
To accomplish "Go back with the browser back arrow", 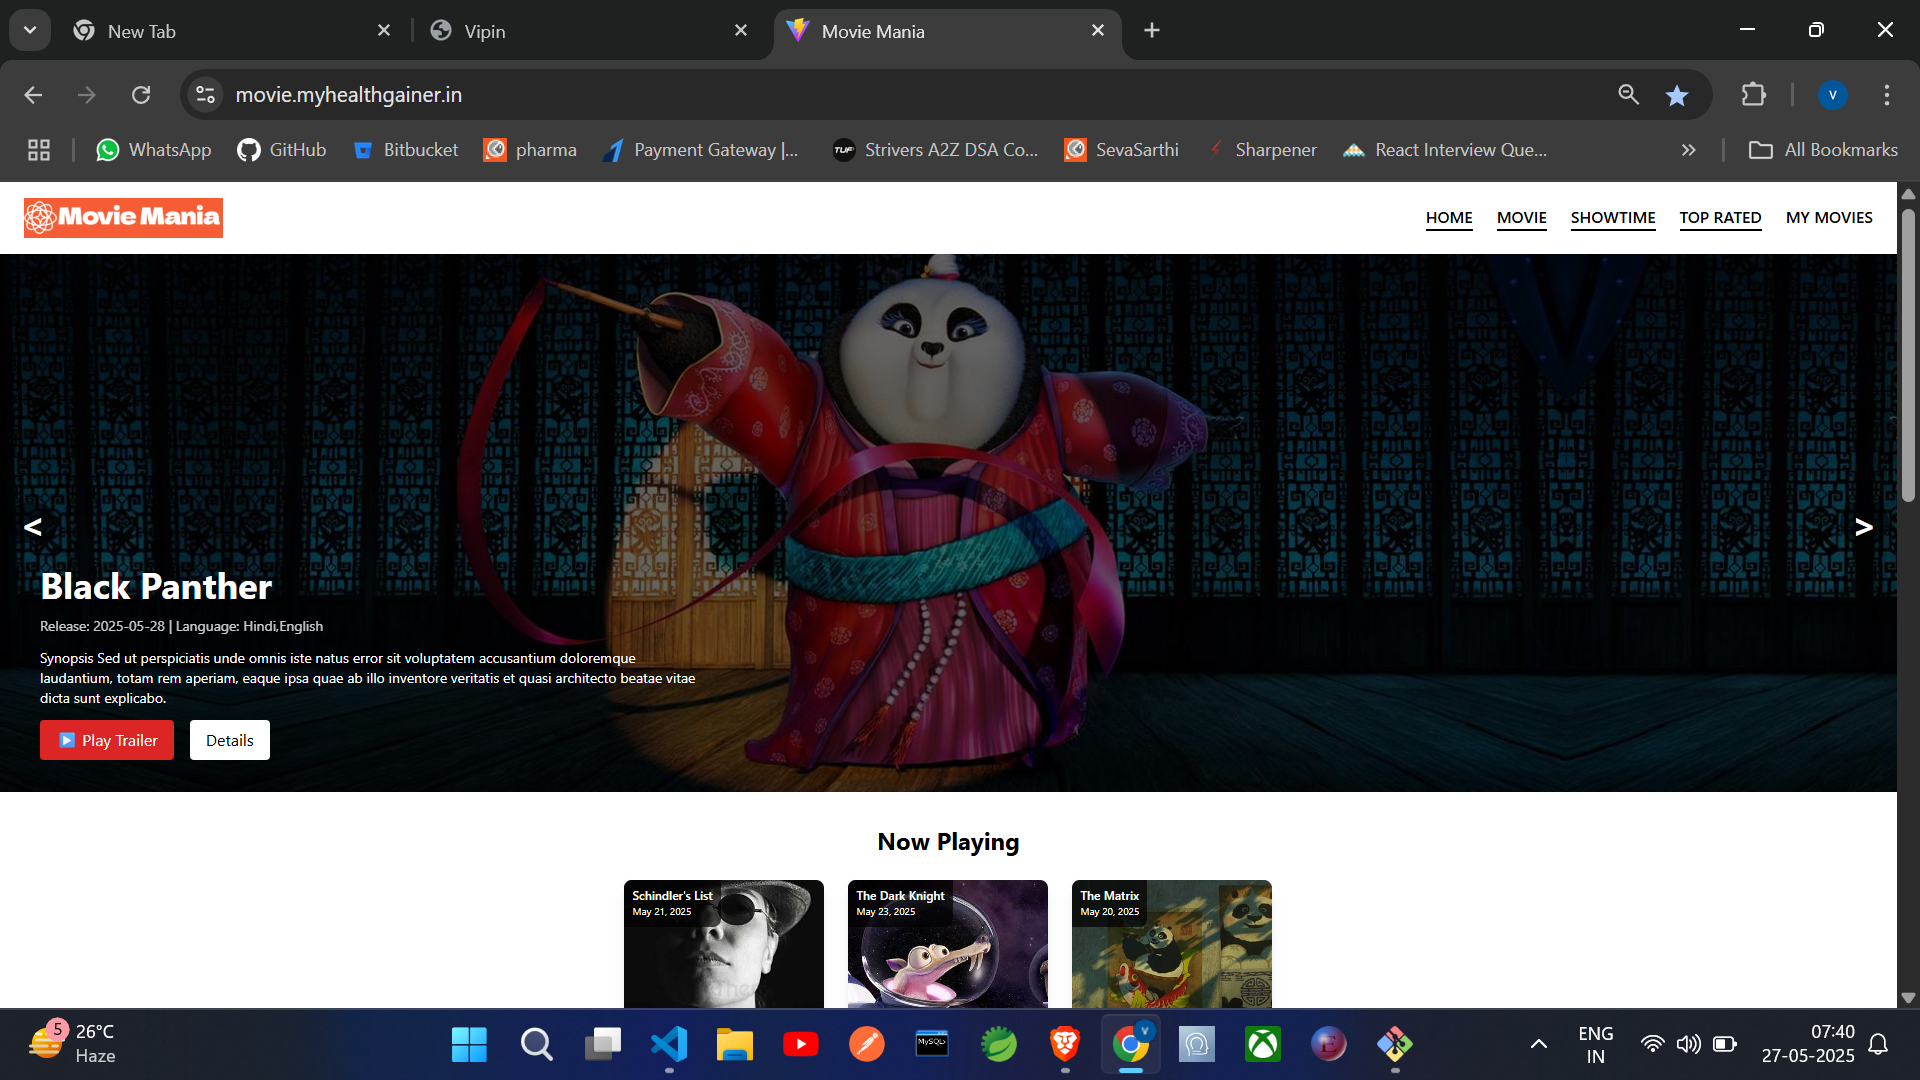I will click(33, 95).
